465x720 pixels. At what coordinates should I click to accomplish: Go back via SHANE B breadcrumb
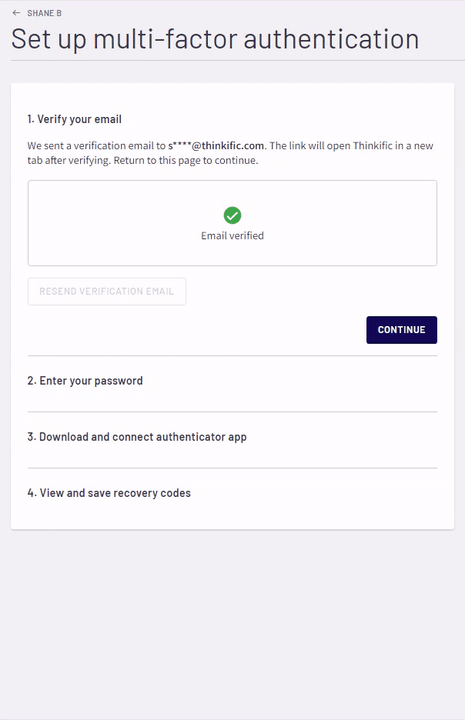pos(44,13)
